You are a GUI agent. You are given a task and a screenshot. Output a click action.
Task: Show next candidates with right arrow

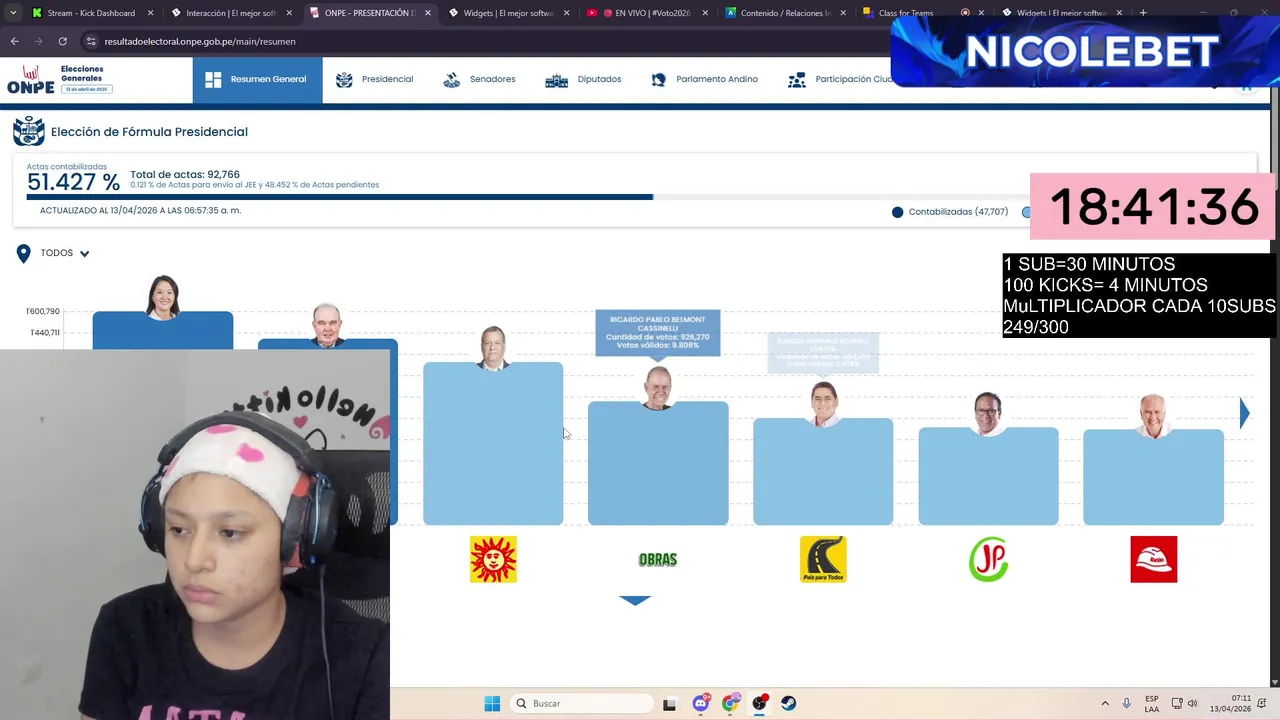(x=1244, y=413)
